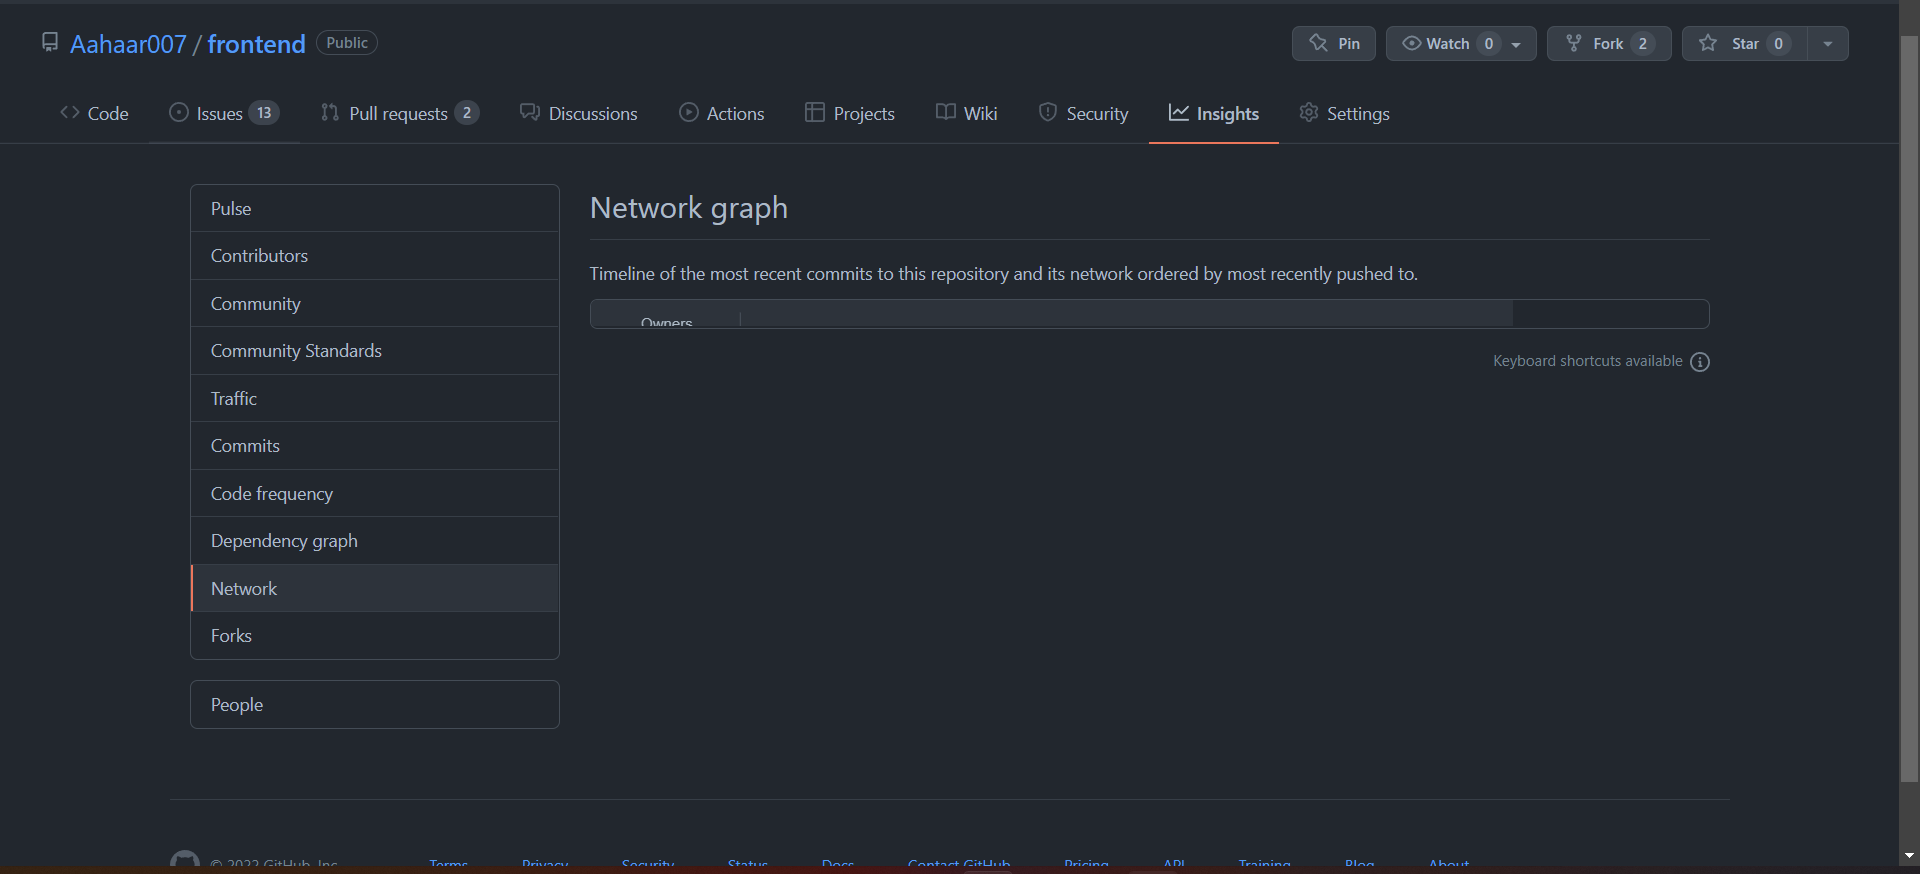This screenshot has height=874, width=1920.
Task: Fork the repository with the Fork button
Action: (x=1609, y=44)
